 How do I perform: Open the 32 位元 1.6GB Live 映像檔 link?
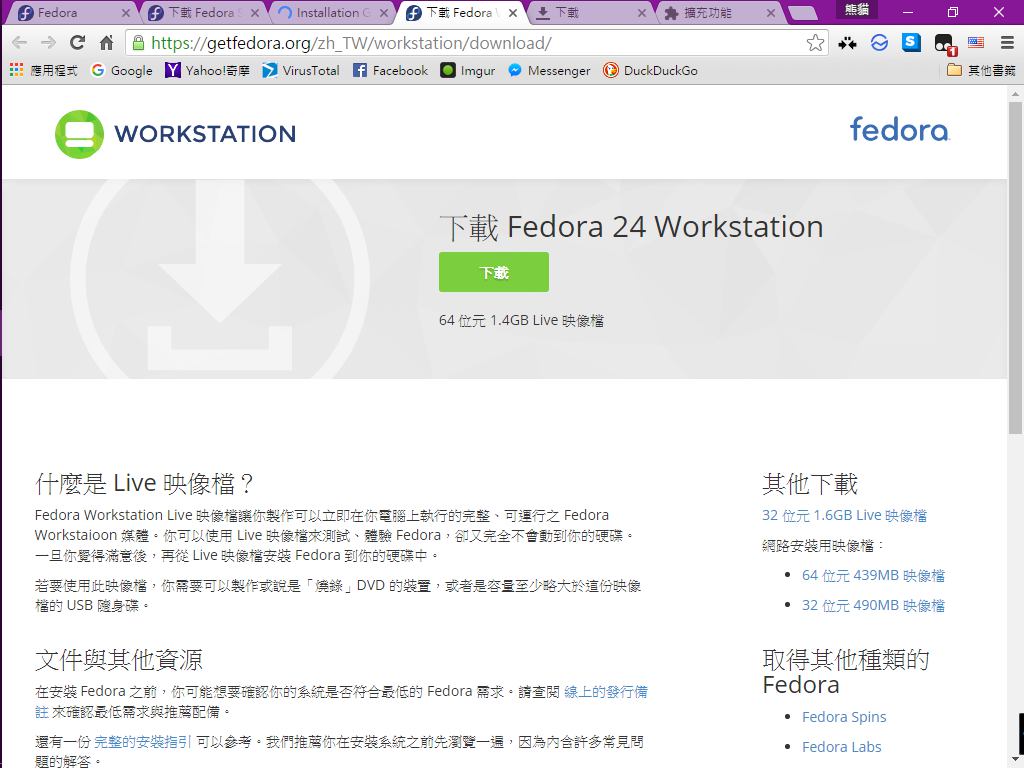click(844, 515)
